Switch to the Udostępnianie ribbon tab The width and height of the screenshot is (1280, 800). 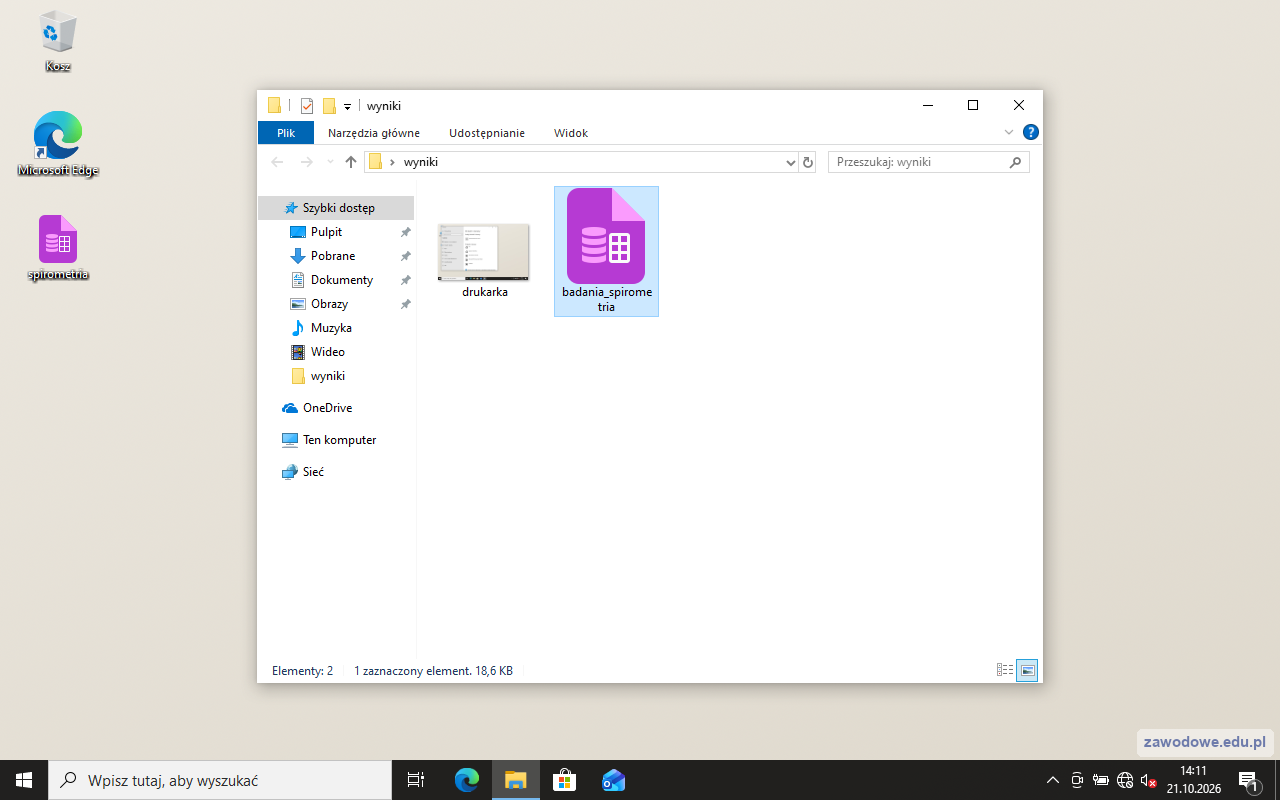tap(487, 133)
